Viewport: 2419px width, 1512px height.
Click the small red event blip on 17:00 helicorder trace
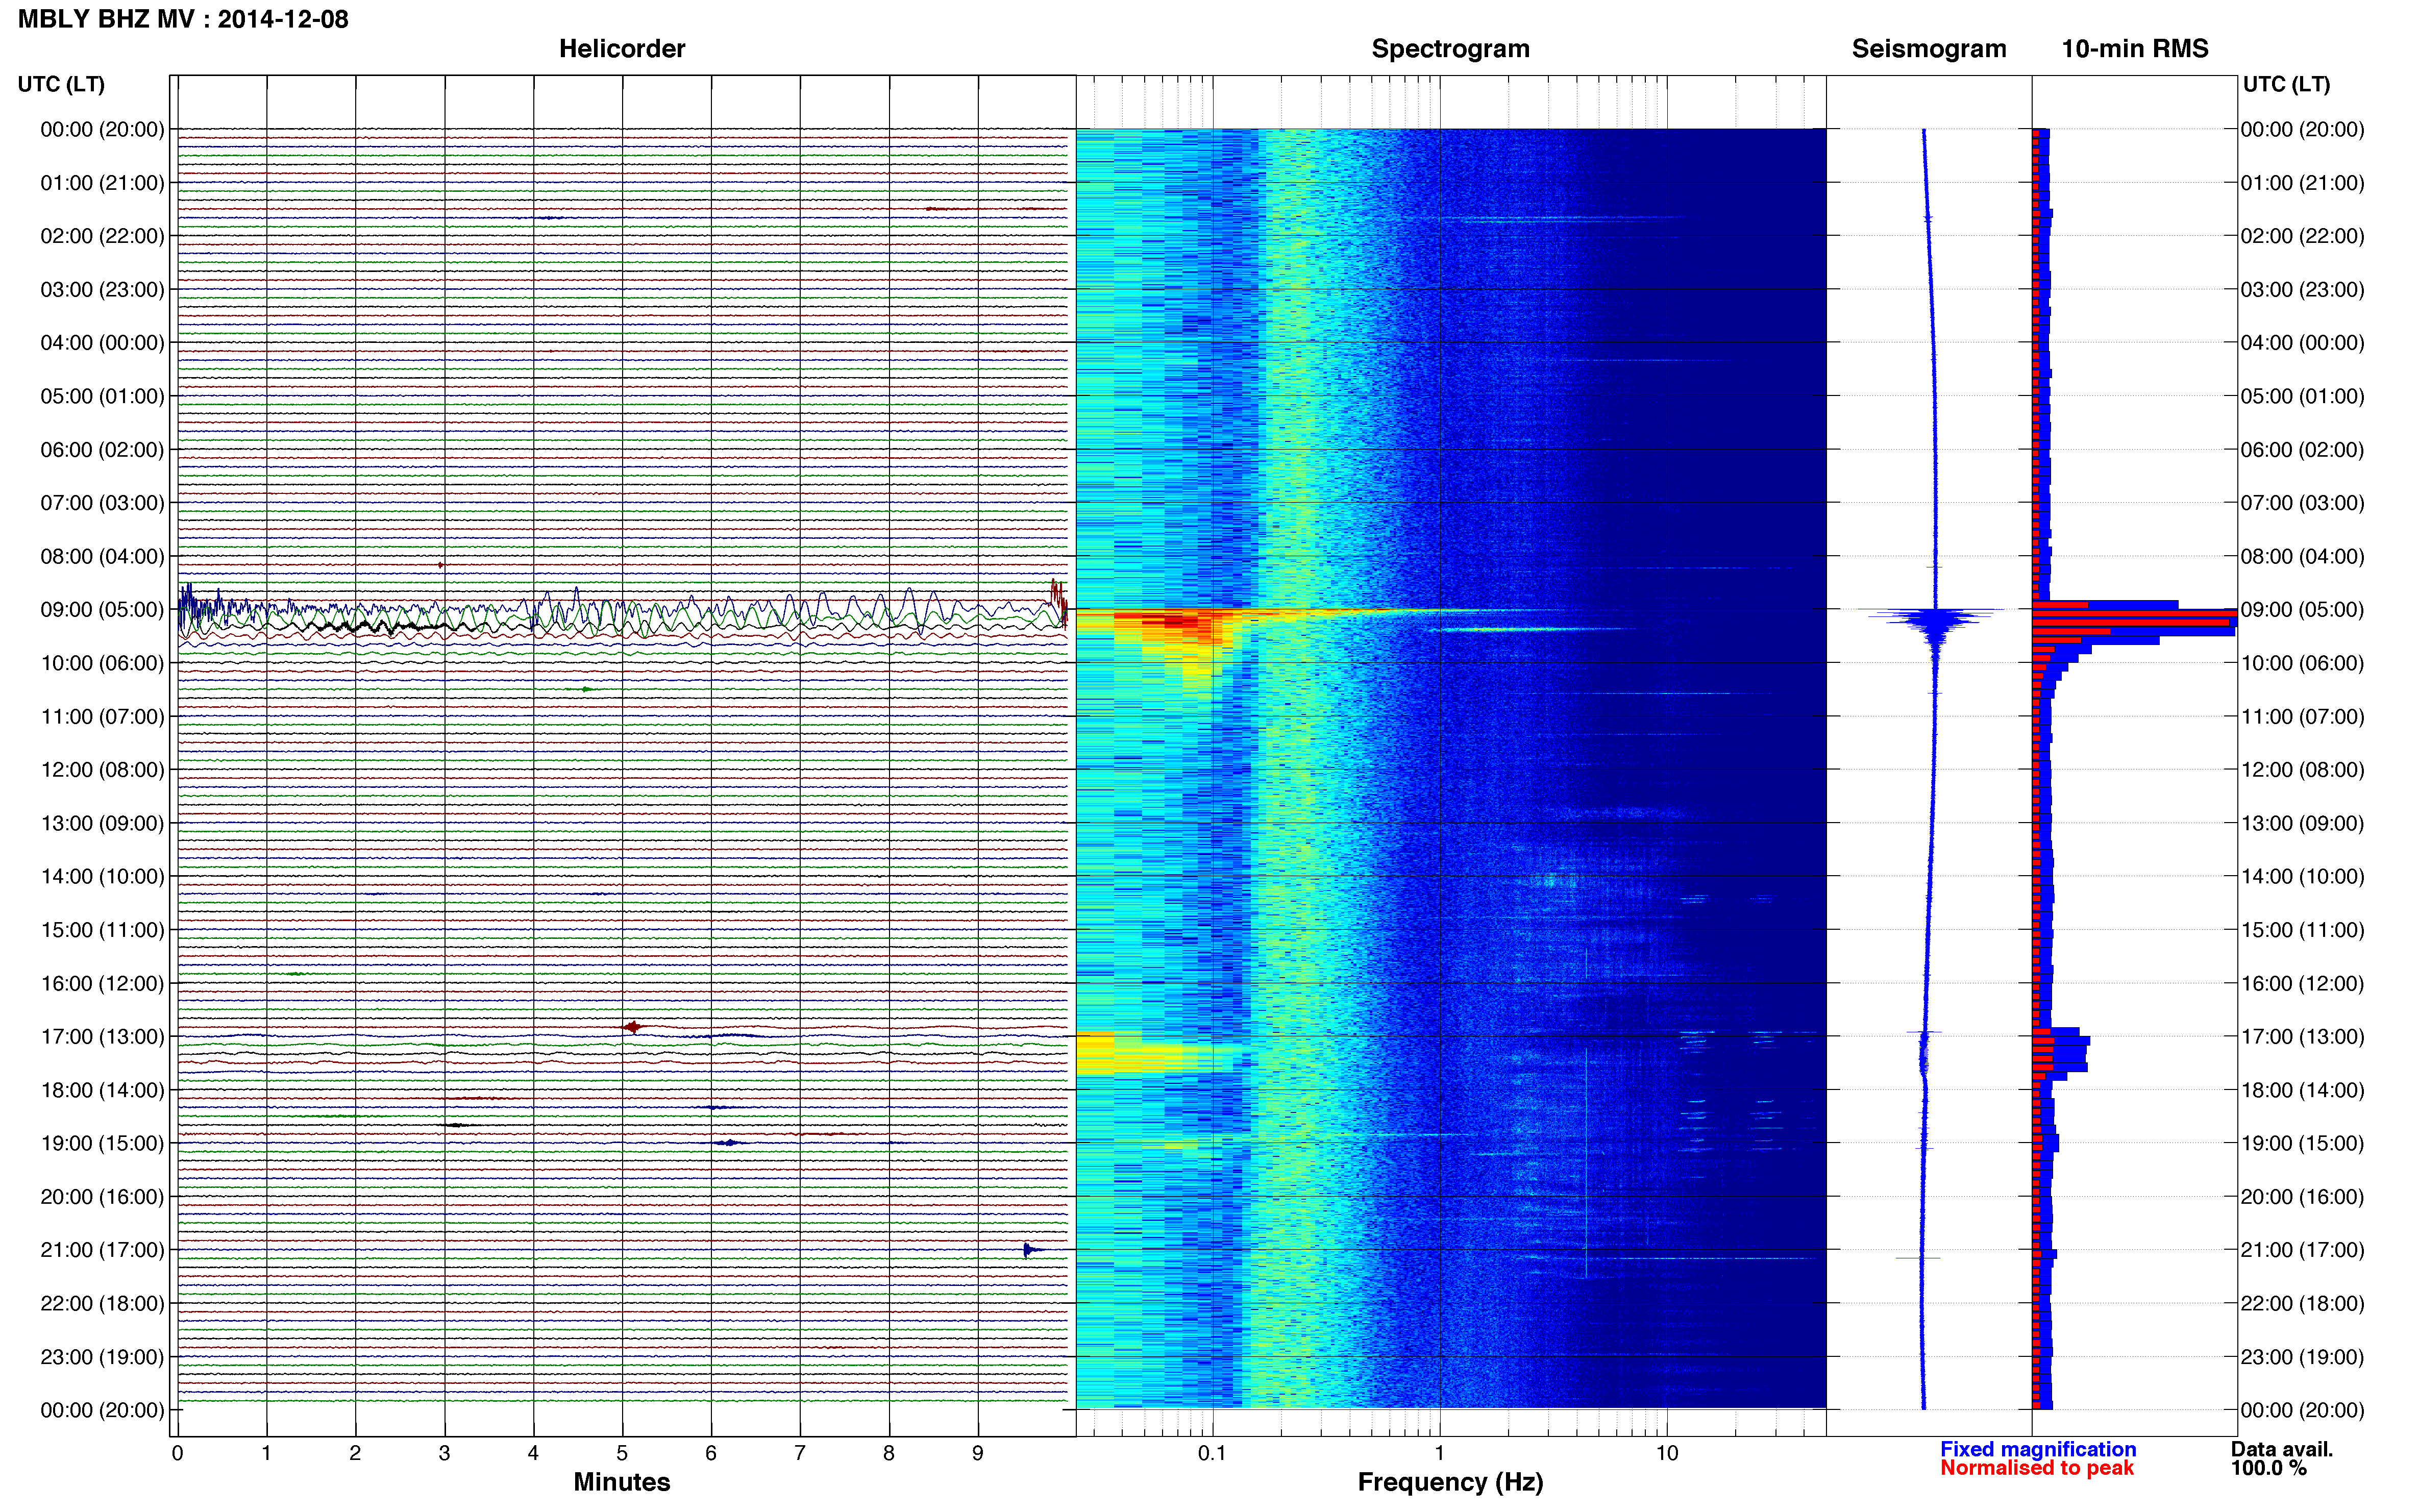point(632,1027)
